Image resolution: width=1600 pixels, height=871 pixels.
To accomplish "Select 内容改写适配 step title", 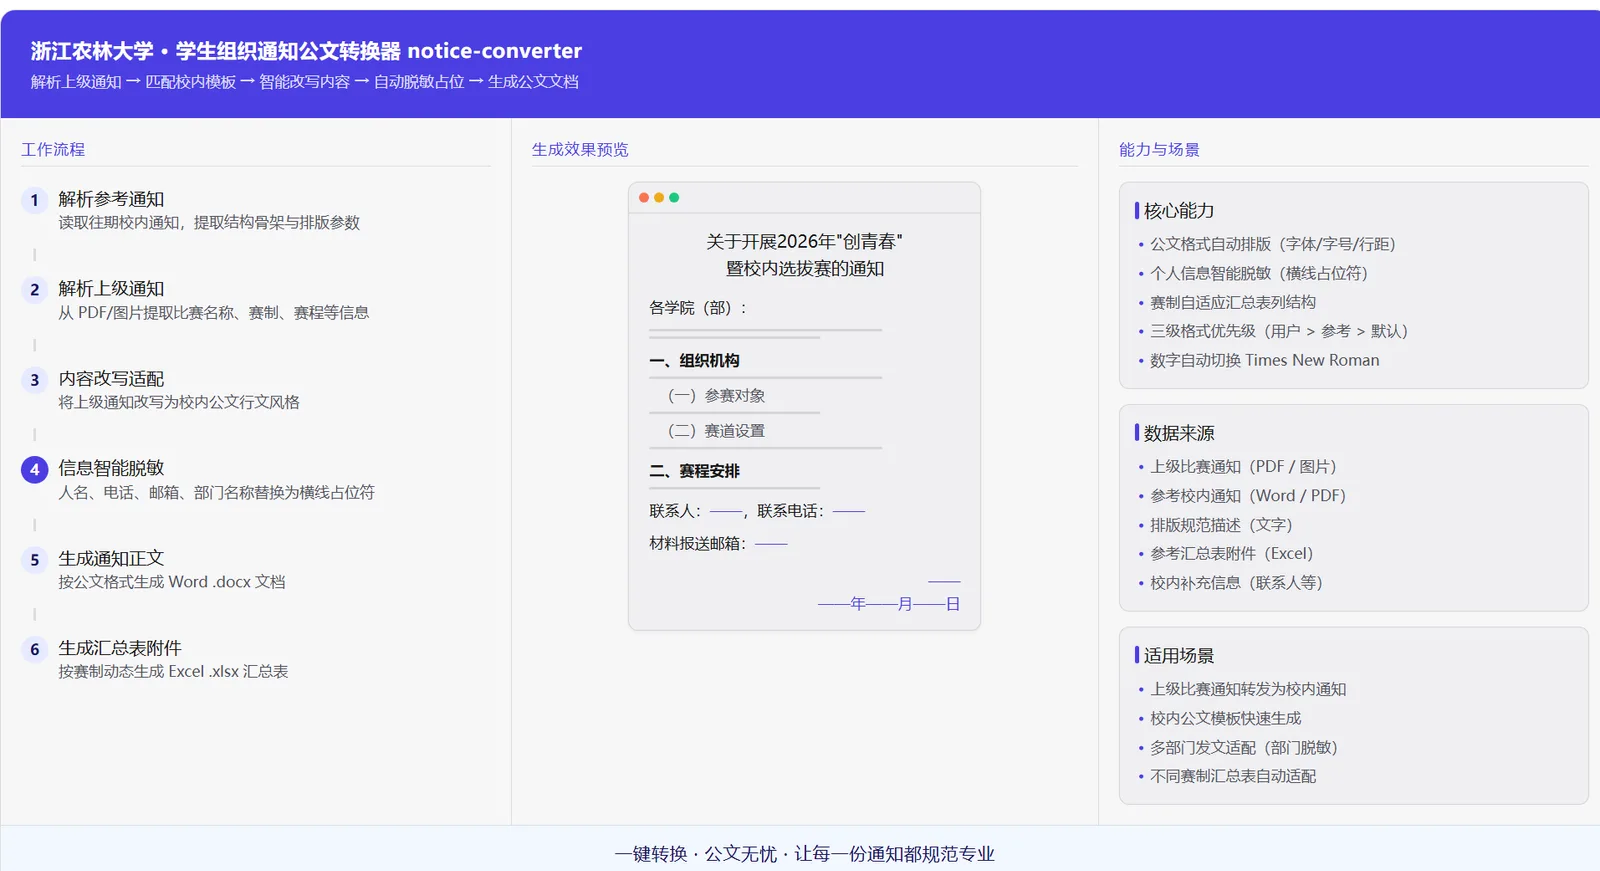I will tap(111, 379).
